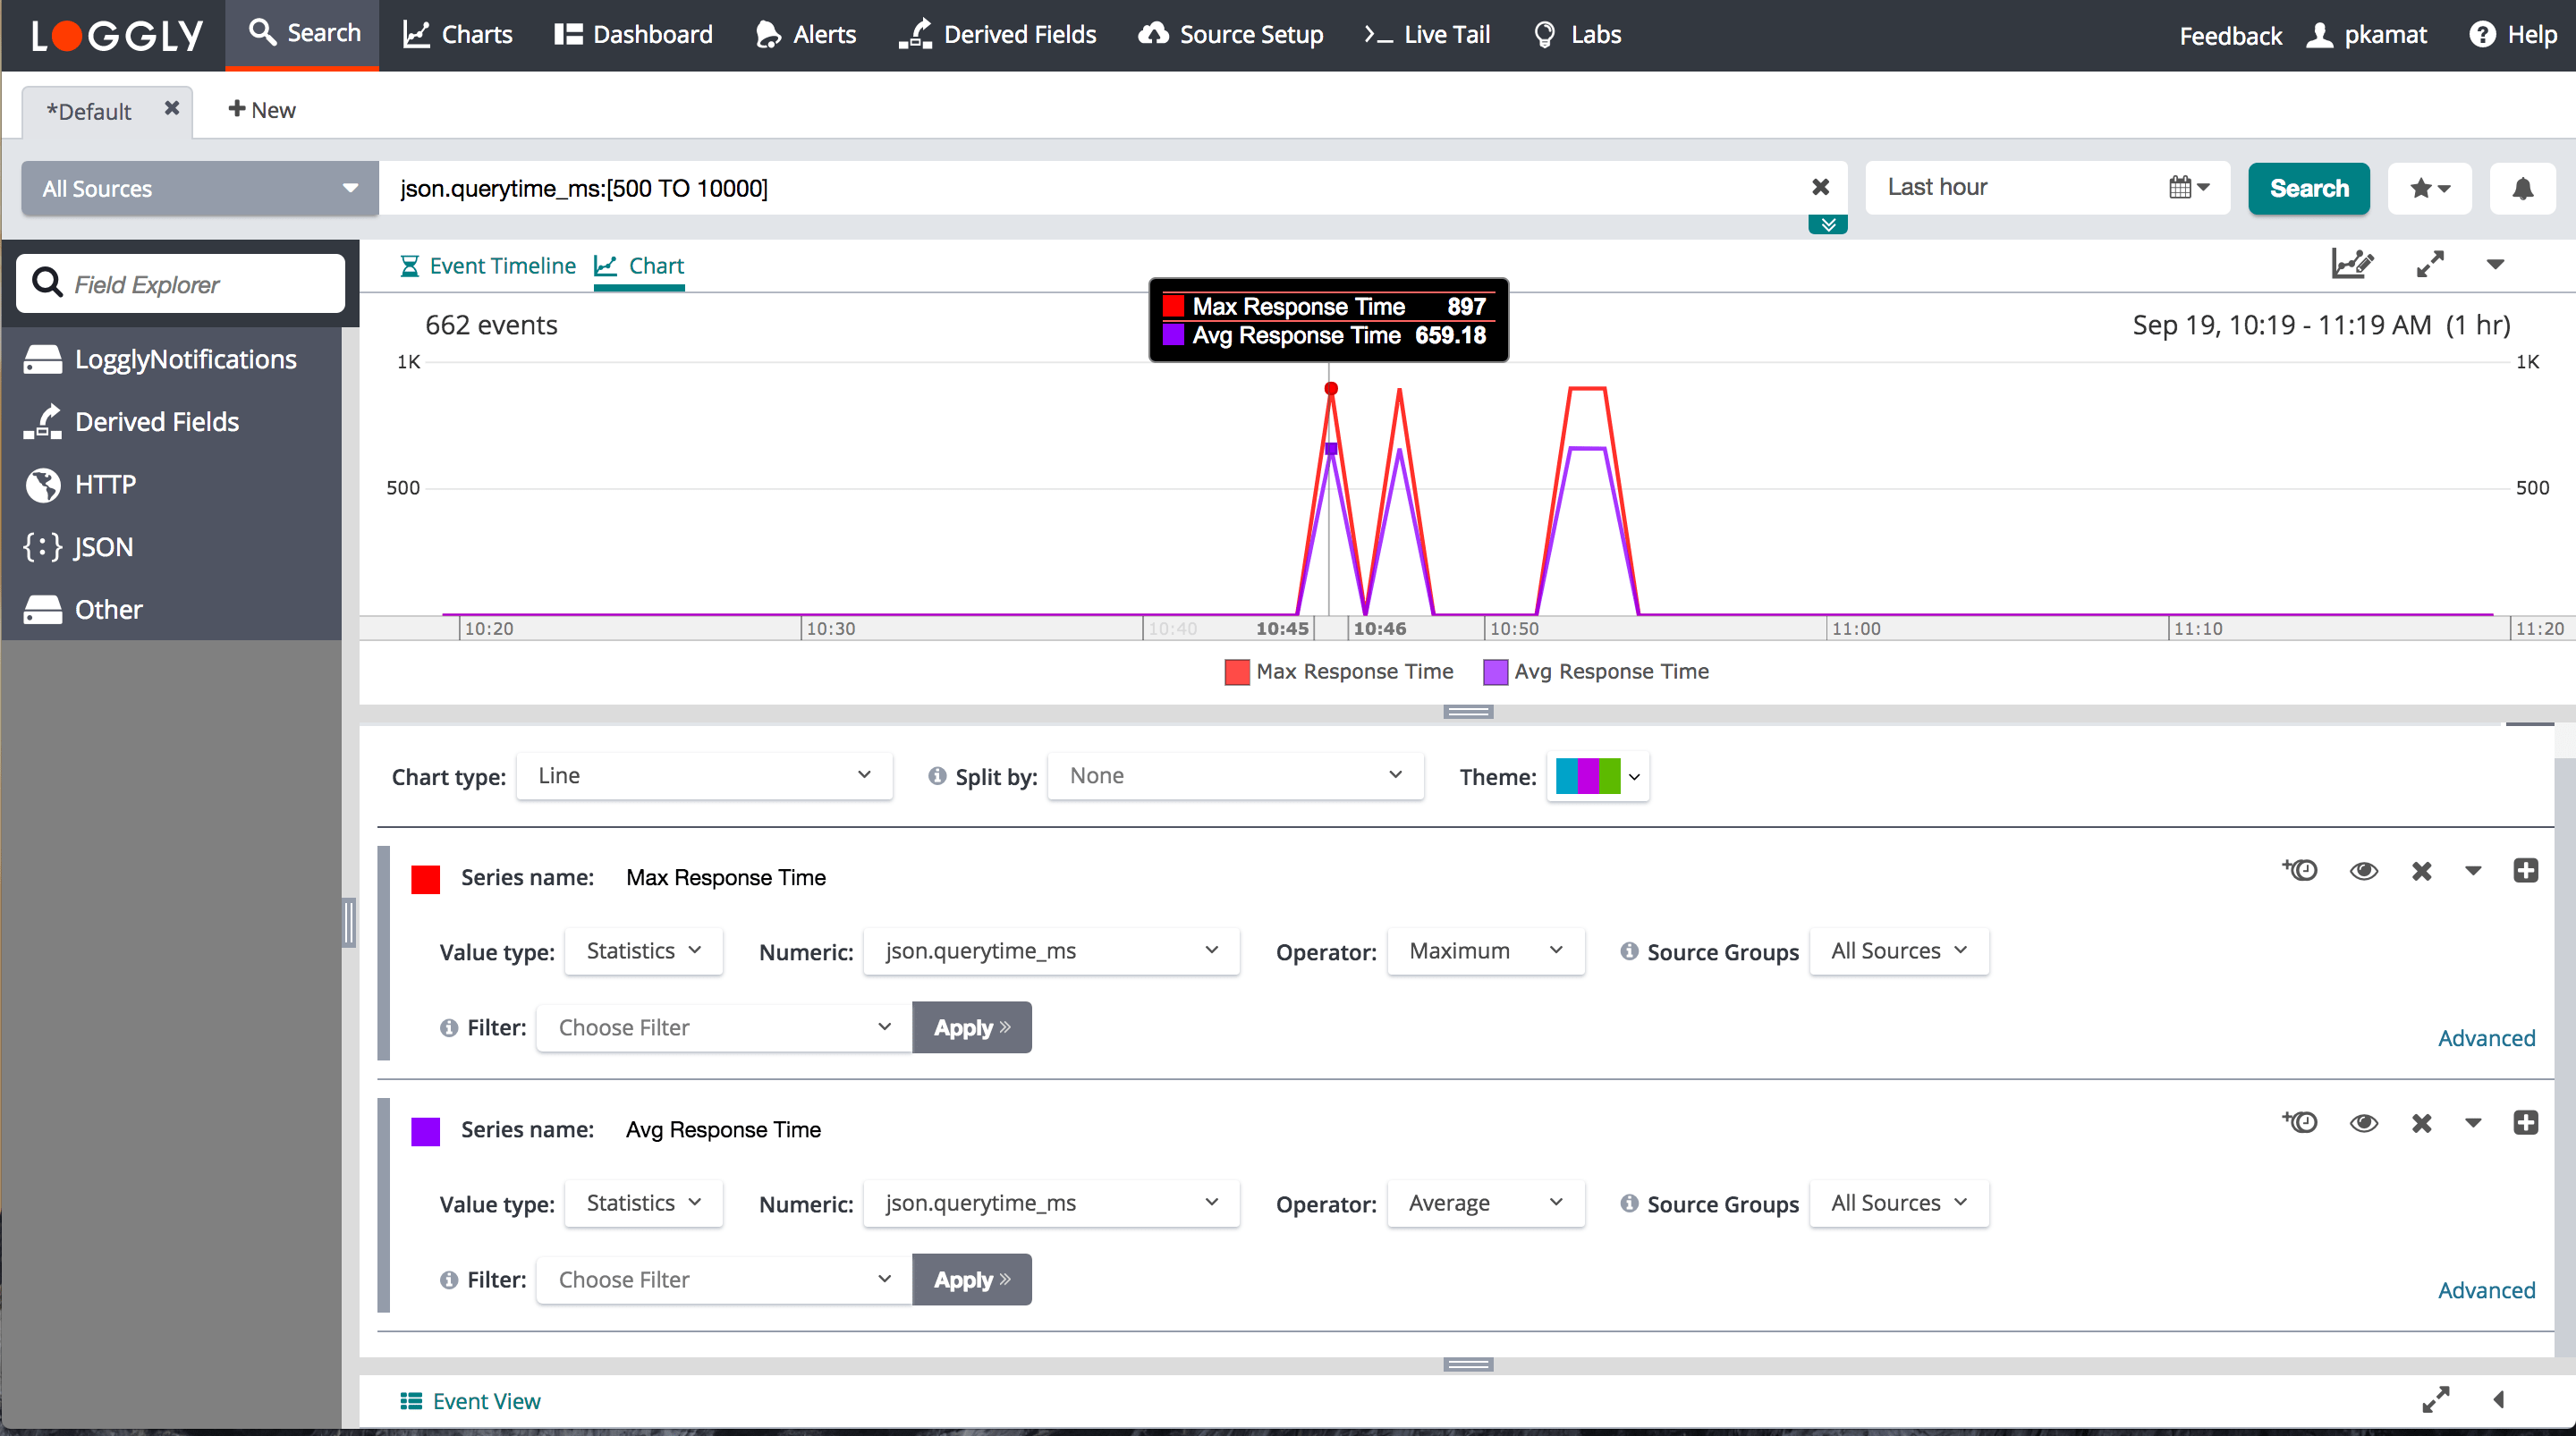Expand chart to fullscreen with arrows icon

click(x=2430, y=264)
